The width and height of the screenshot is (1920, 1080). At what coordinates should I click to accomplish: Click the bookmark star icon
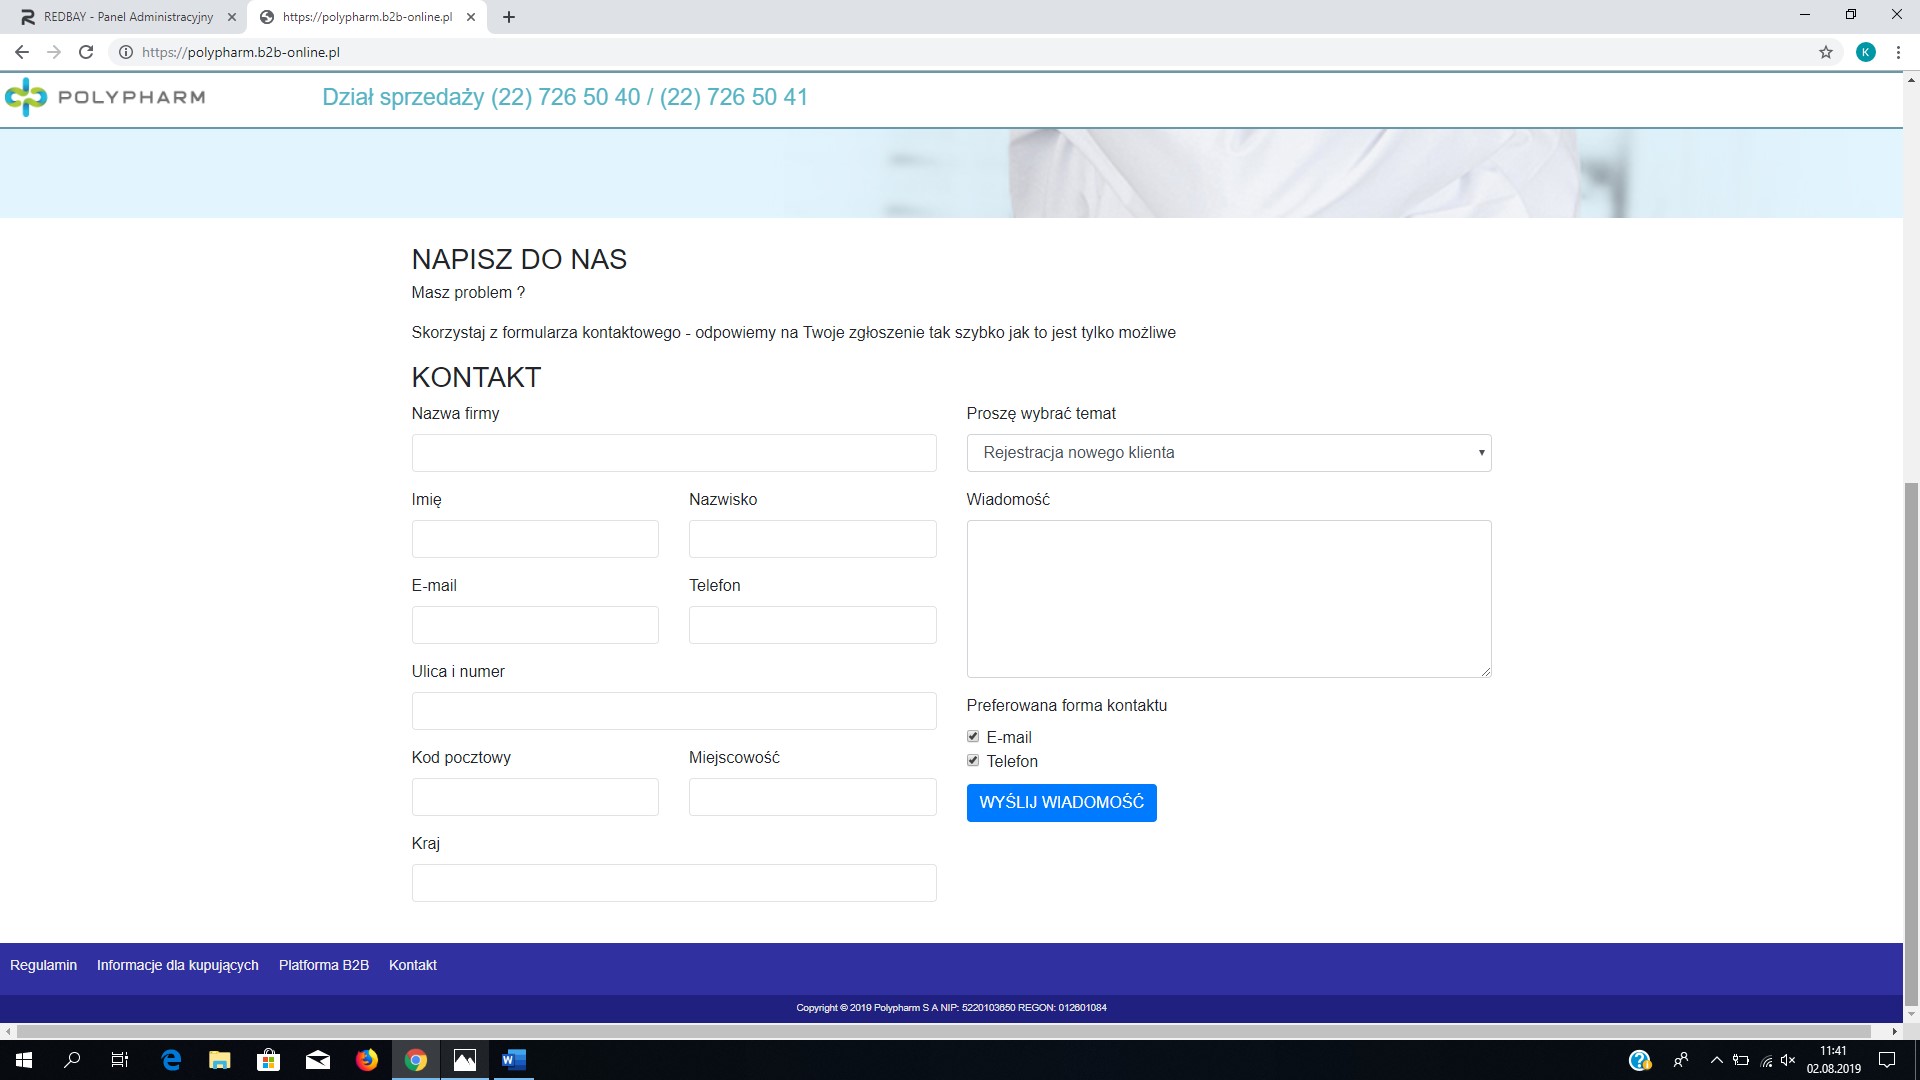[1826, 52]
